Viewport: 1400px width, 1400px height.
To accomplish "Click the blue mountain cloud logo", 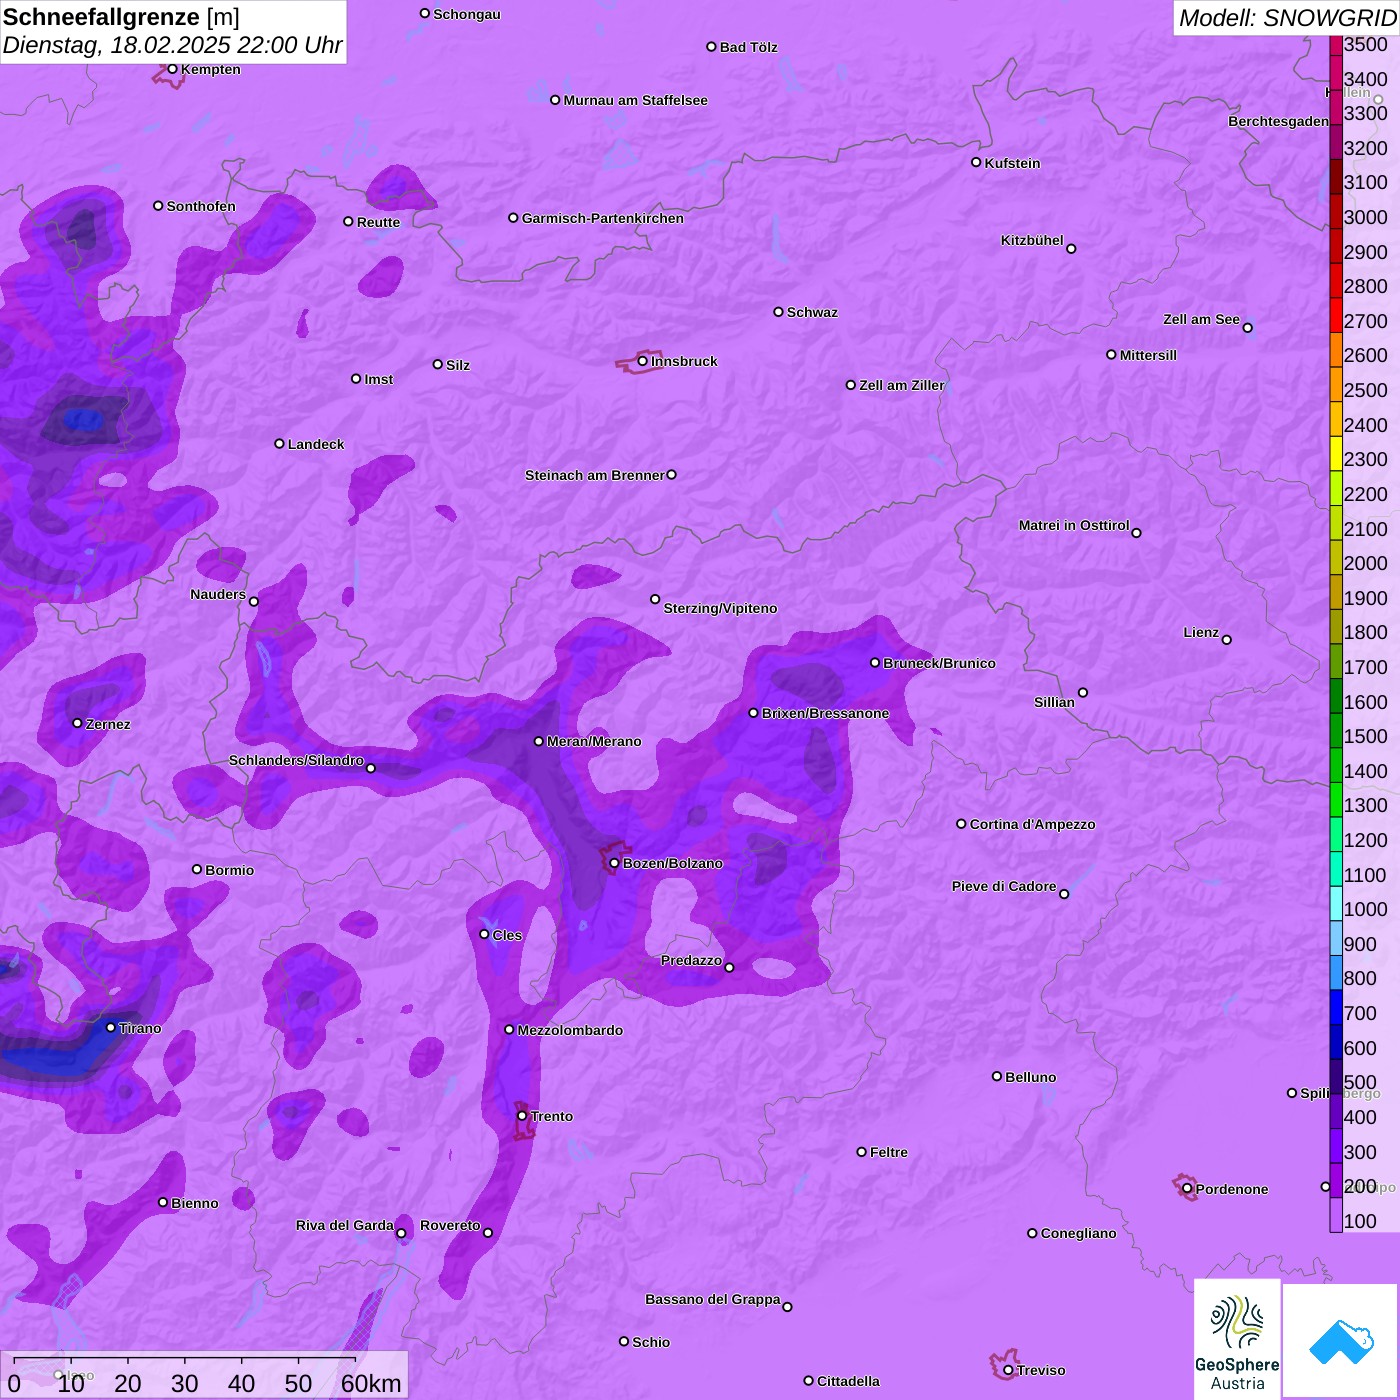I will [x=1340, y=1340].
